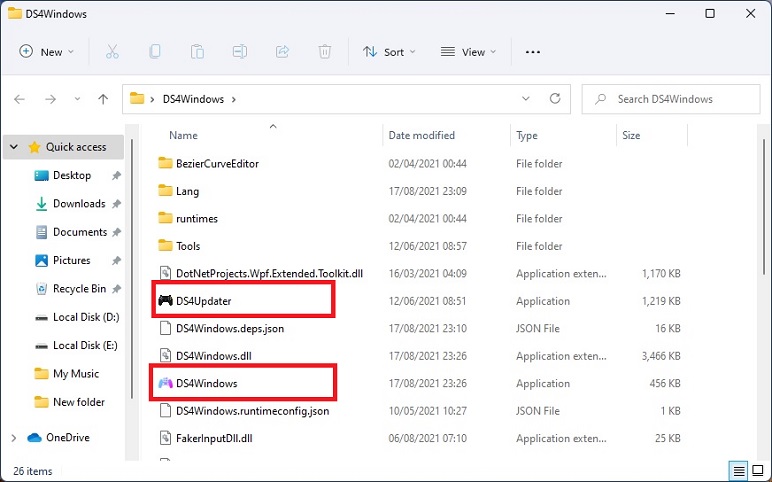Image resolution: width=772 pixels, height=482 pixels.
Task: Select the BezierCurveEditor folder icon
Action: click(x=165, y=163)
